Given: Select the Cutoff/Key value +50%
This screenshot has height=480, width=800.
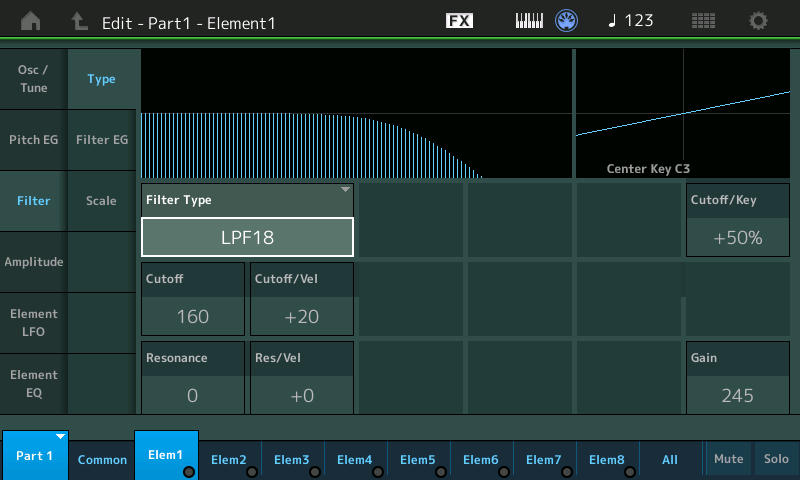Looking at the screenshot, I should tap(737, 237).
